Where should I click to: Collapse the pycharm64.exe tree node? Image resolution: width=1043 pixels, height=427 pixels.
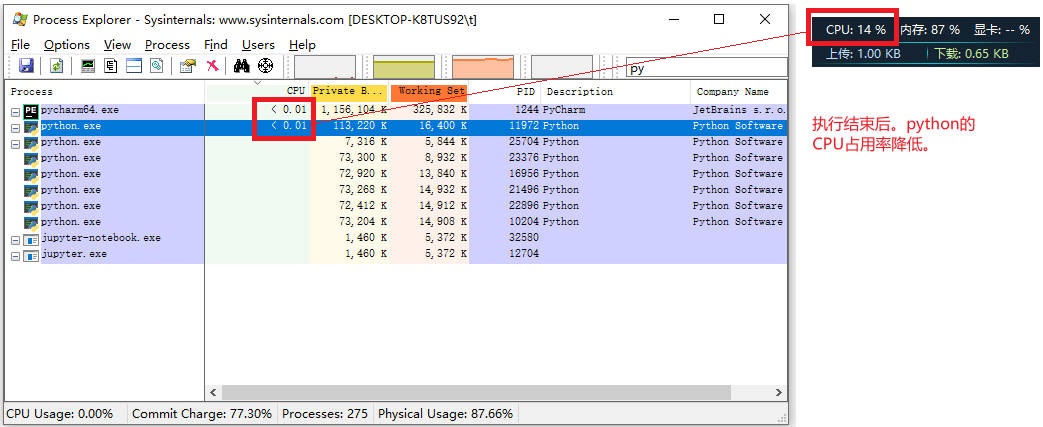click(x=15, y=112)
